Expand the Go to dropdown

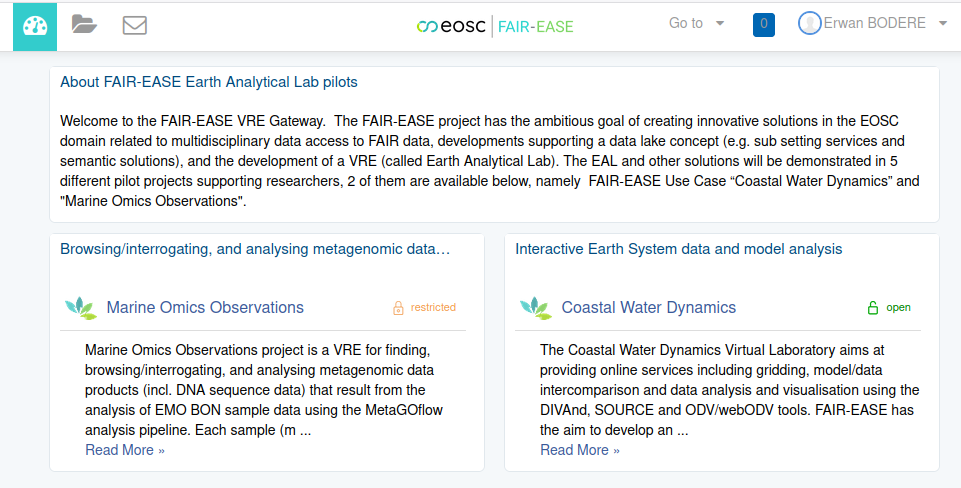(696, 23)
